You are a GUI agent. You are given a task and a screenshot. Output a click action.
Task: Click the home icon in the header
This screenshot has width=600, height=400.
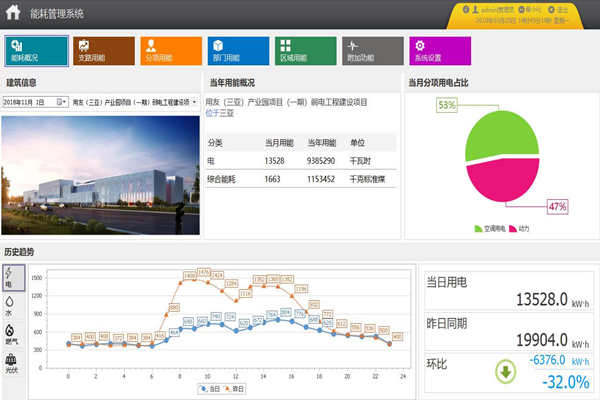click(x=13, y=12)
